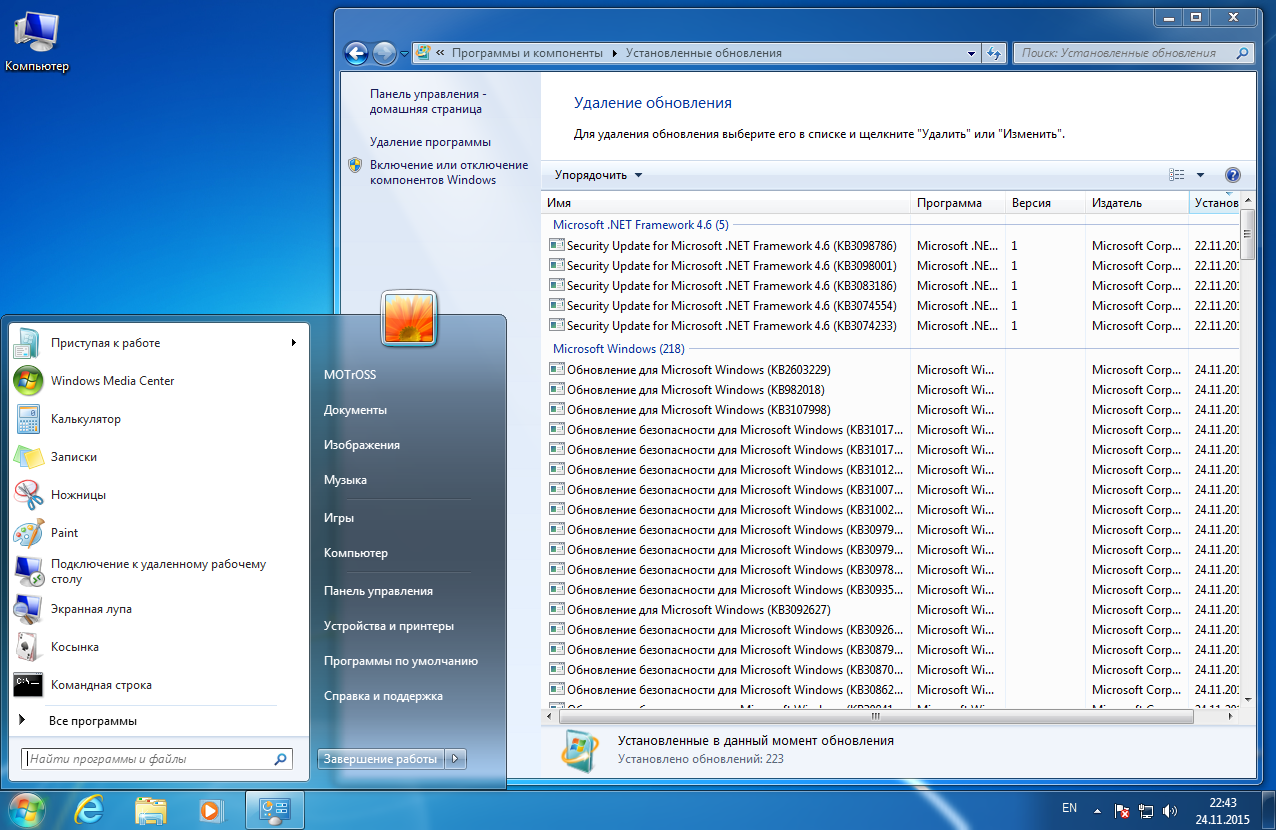Click network icon in system tray
Image resolution: width=1276 pixels, height=830 pixels.
pos(1147,809)
